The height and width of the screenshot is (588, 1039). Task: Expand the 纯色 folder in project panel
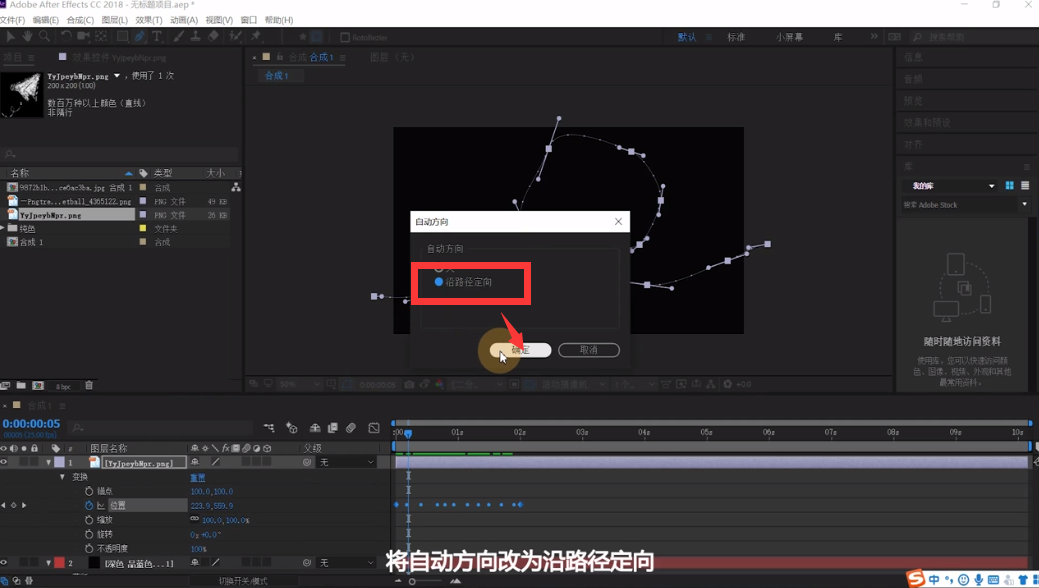coord(3,228)
